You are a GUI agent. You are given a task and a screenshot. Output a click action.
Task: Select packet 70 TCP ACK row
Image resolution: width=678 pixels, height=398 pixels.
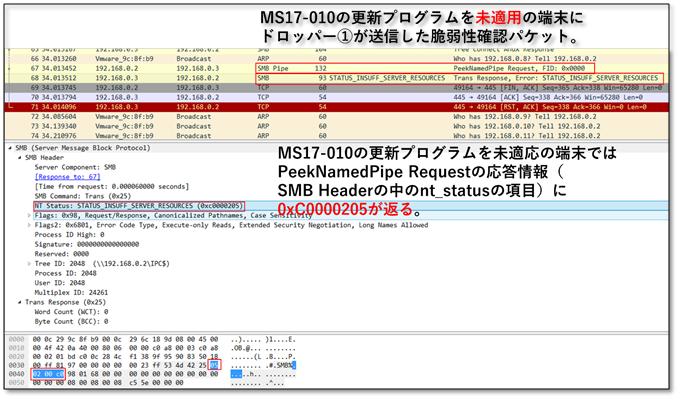pyautogui.click(x=336, y=97)
